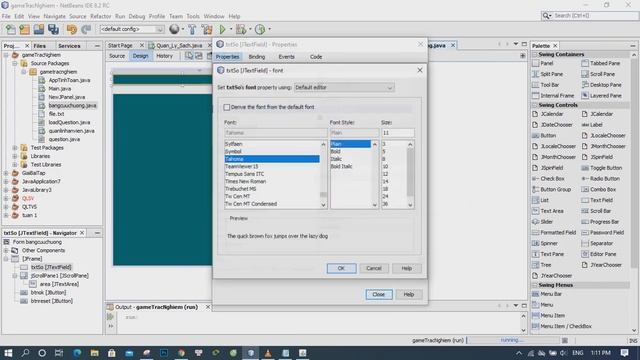
Task: Expand the GiaiBaiTap project node
Action: point(6,173)
